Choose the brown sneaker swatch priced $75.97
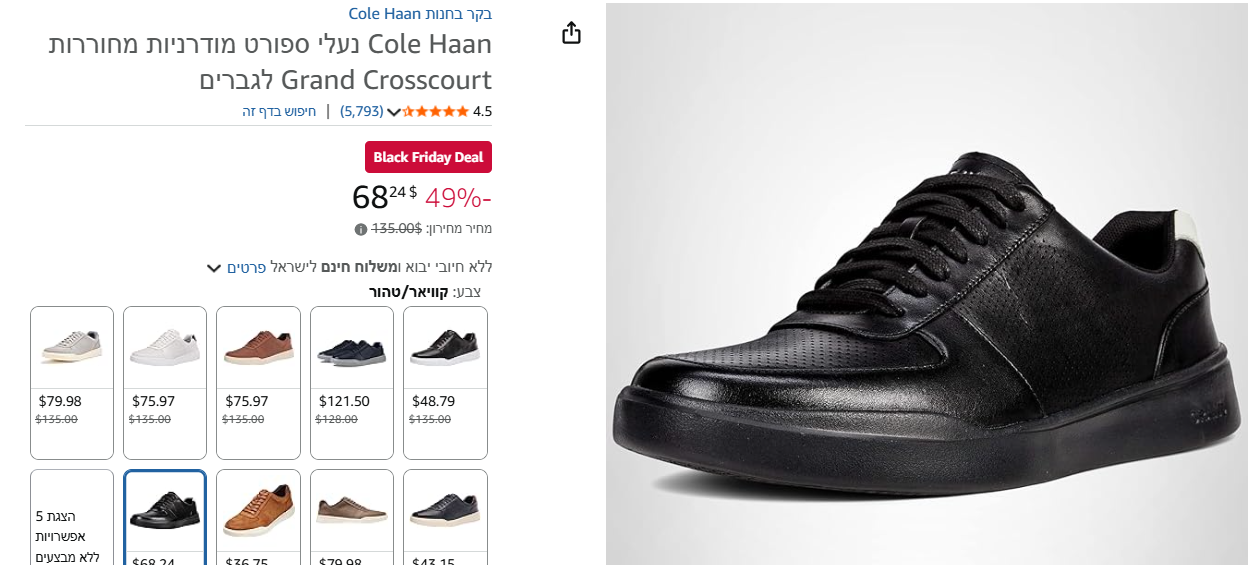The width and height of the screenshot is (1256, 565). click(x=258, y=382)
